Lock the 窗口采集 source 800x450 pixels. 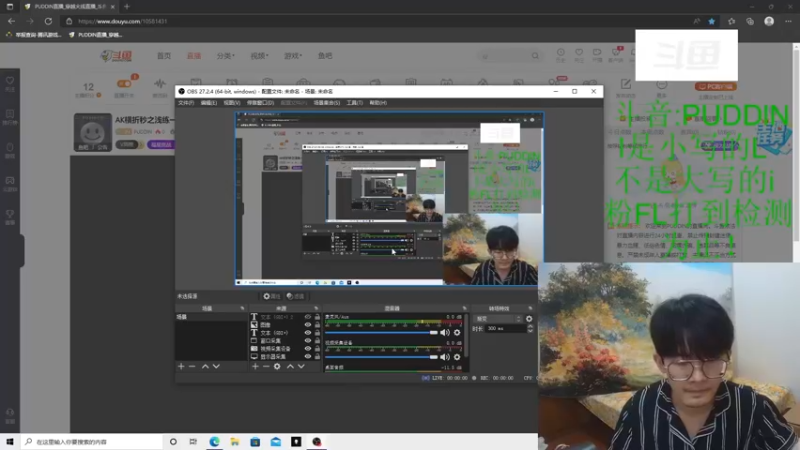click(x=317, y=340)
